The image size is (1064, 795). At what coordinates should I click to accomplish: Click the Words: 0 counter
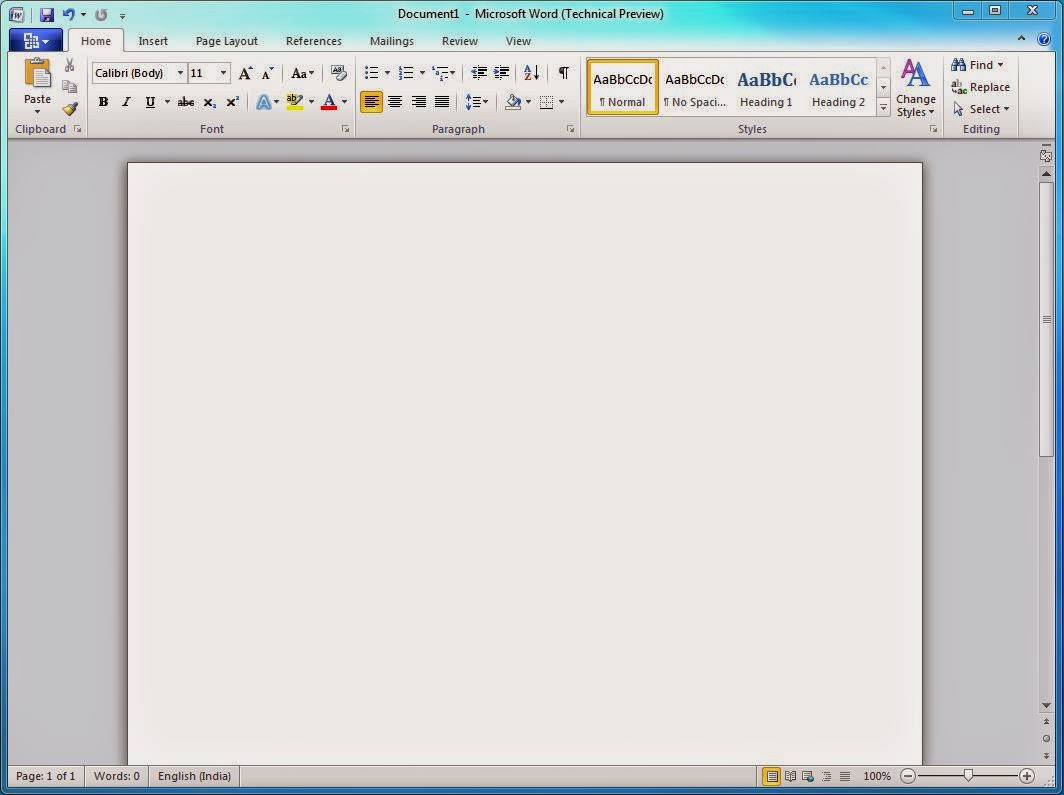pyautogui.click(x=116, y=776)
